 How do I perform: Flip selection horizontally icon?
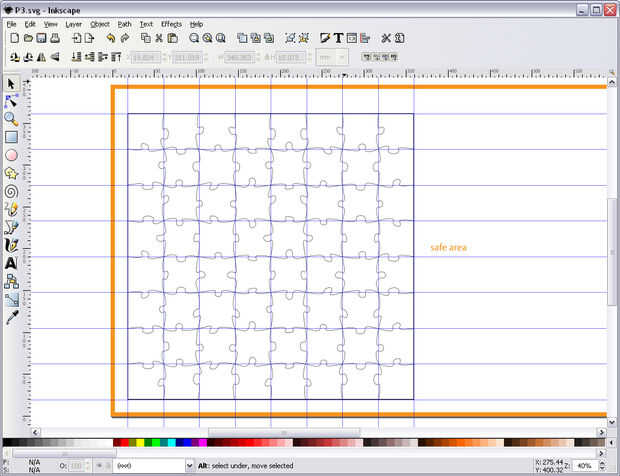(41, 57)
